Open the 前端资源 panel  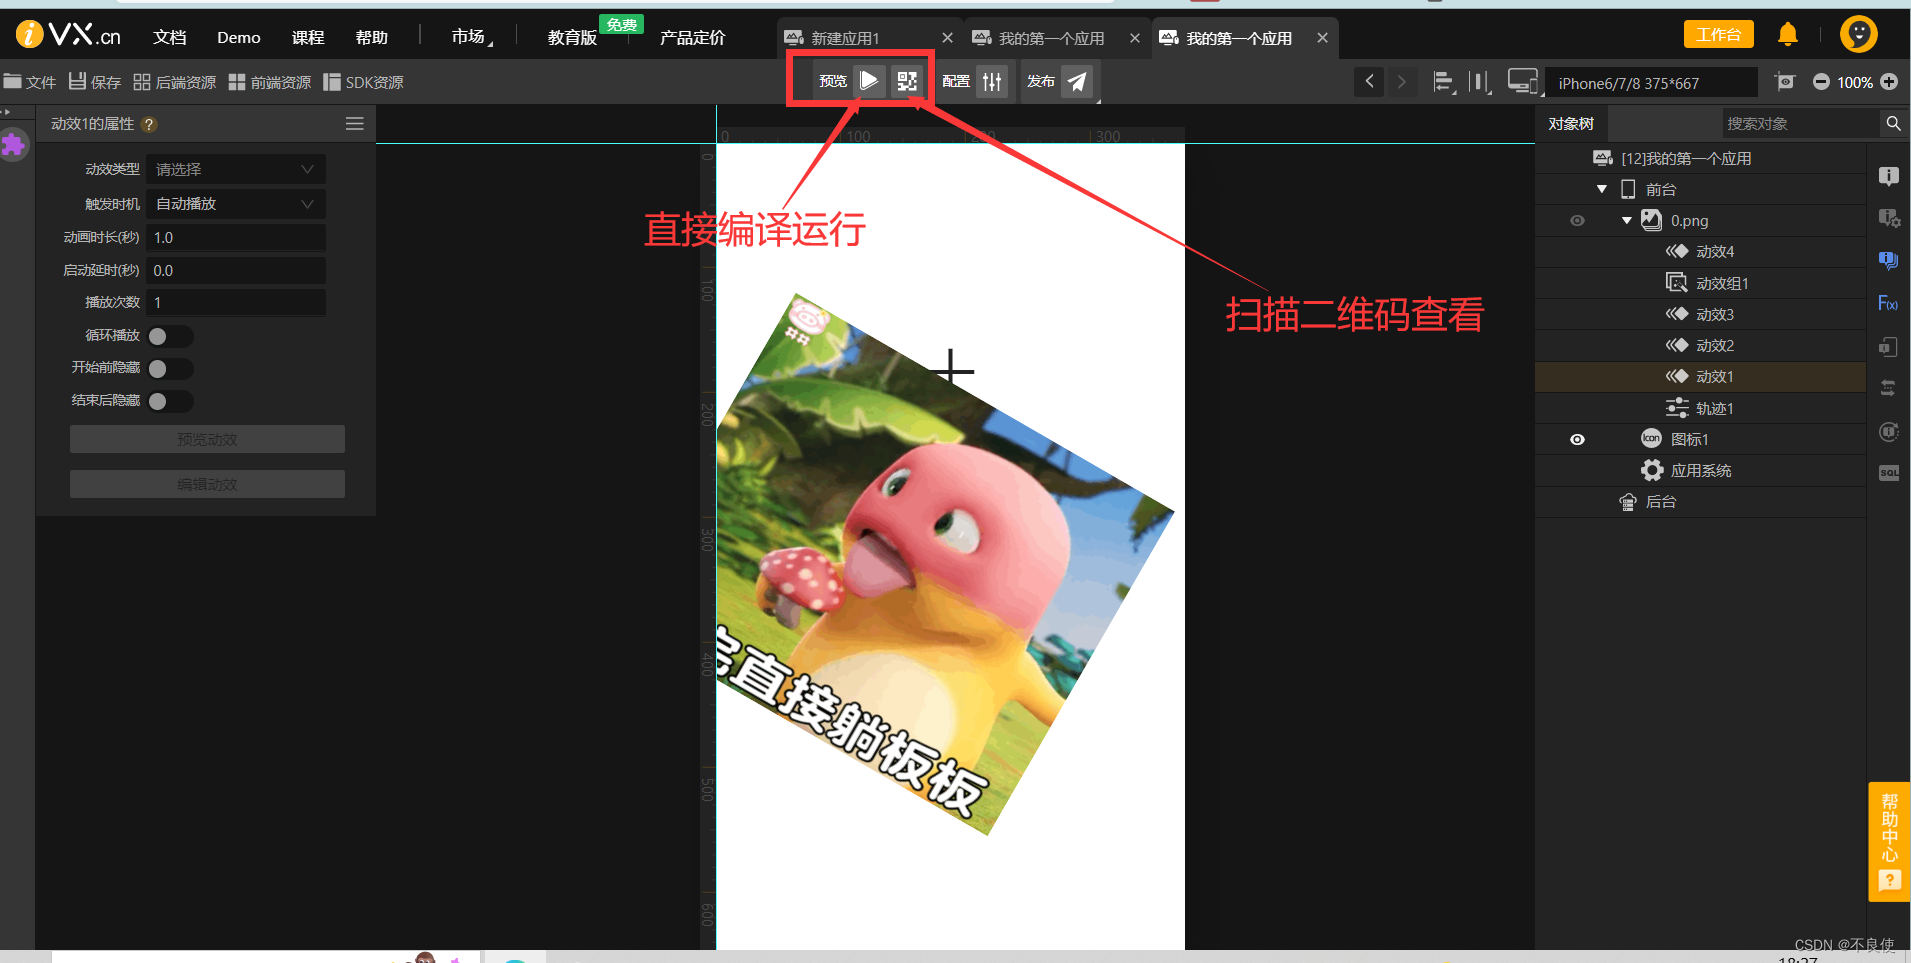[x=270, y=82]
